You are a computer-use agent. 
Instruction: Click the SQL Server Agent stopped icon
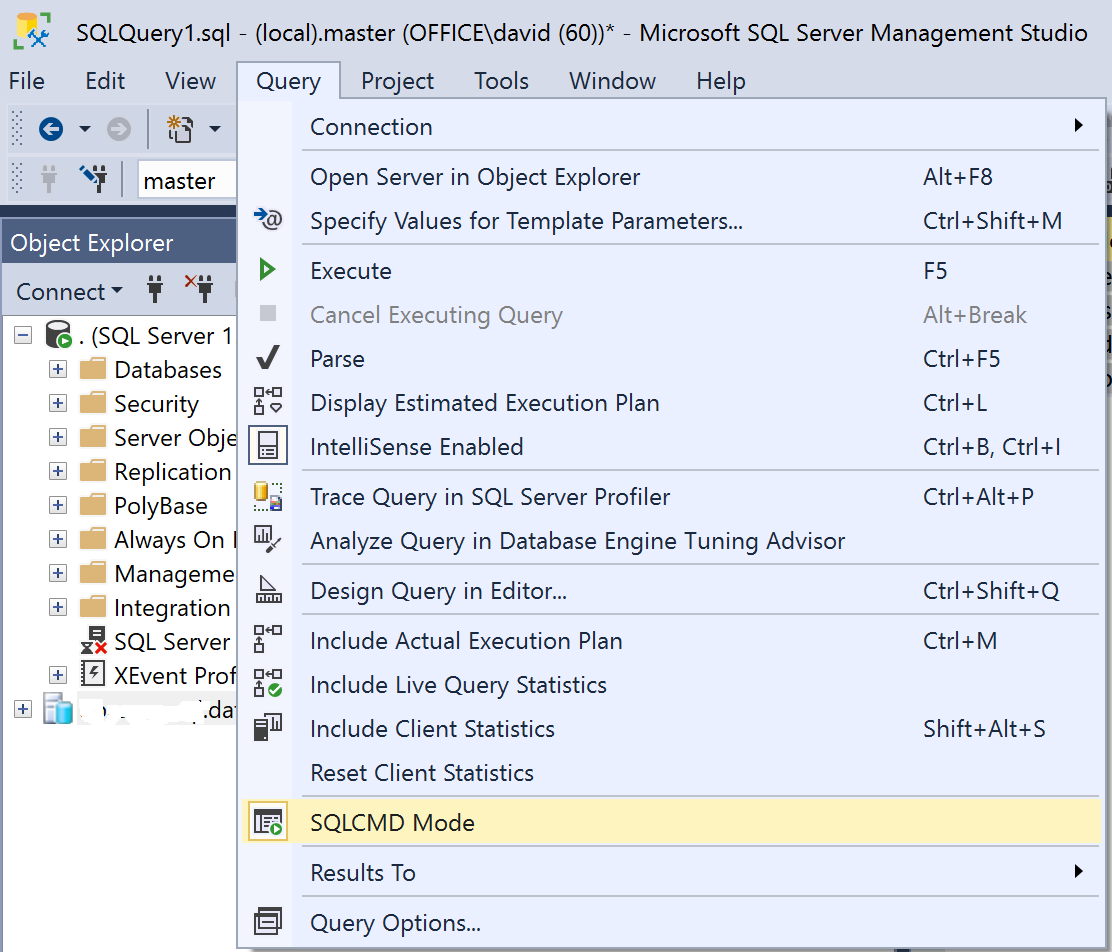pos(93,640)
